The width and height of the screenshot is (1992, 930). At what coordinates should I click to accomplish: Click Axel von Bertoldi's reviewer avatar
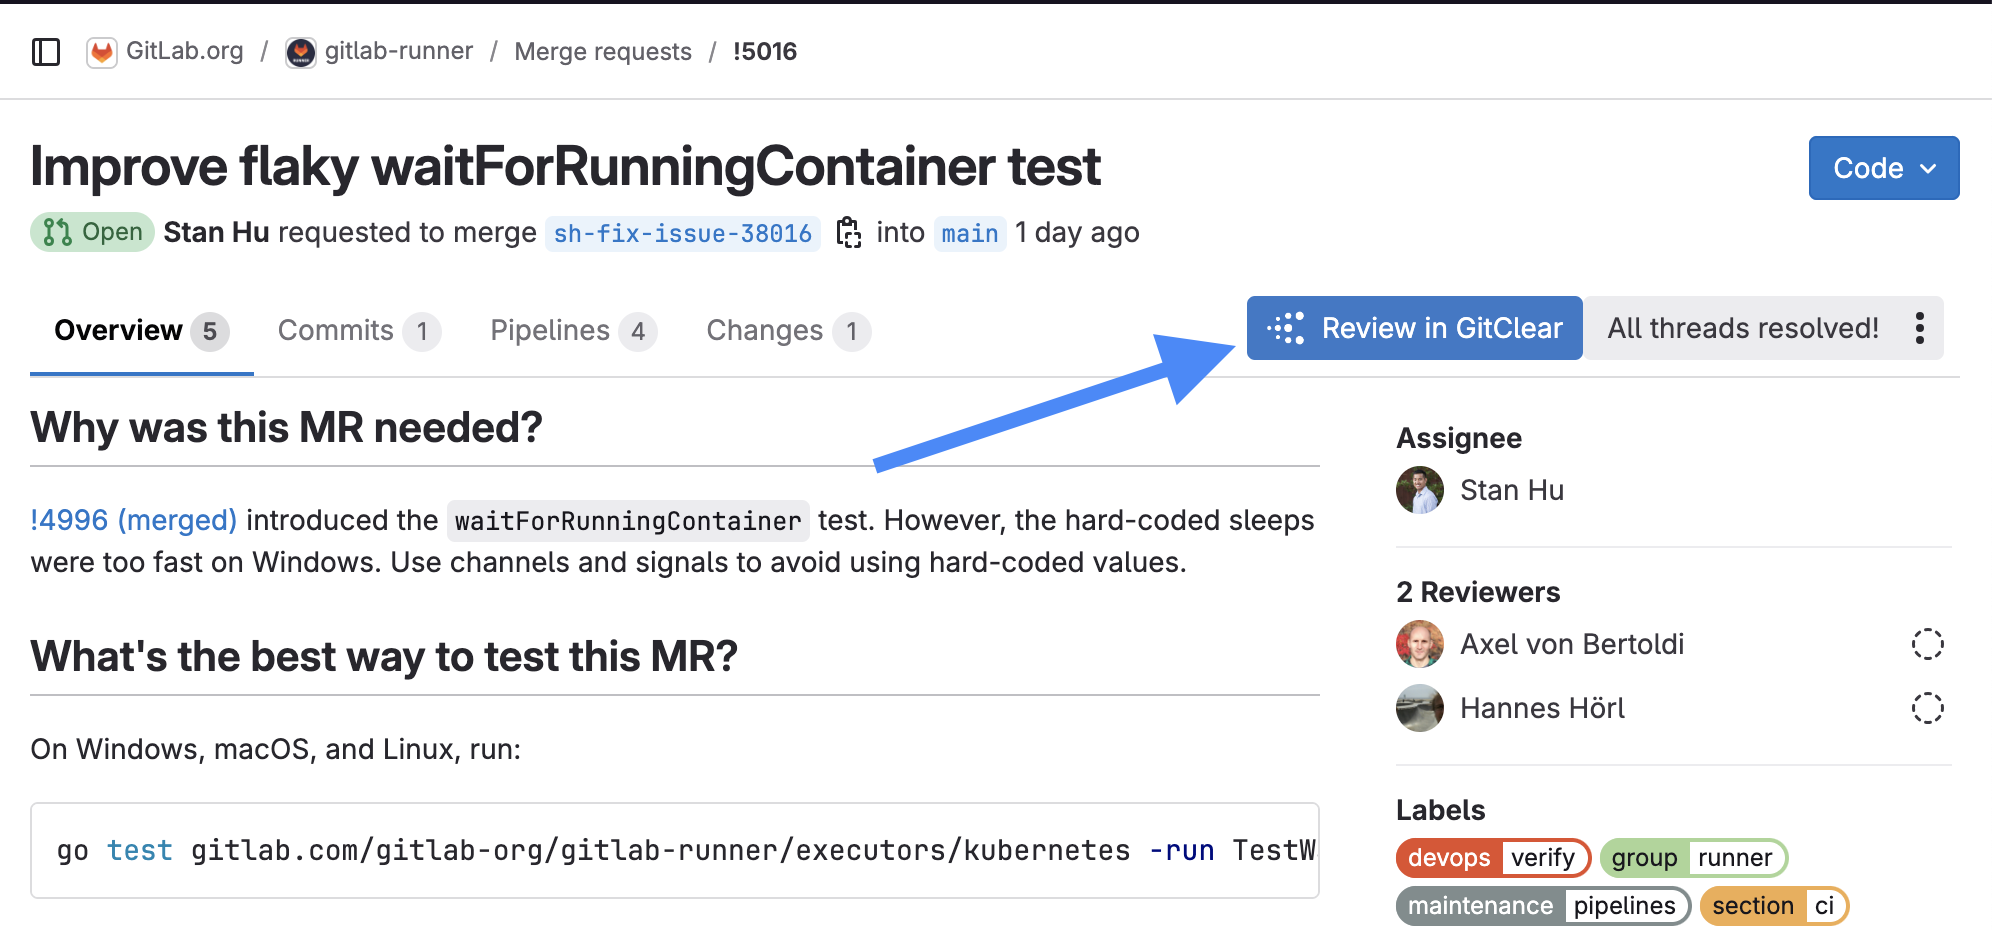point(1420,644)
